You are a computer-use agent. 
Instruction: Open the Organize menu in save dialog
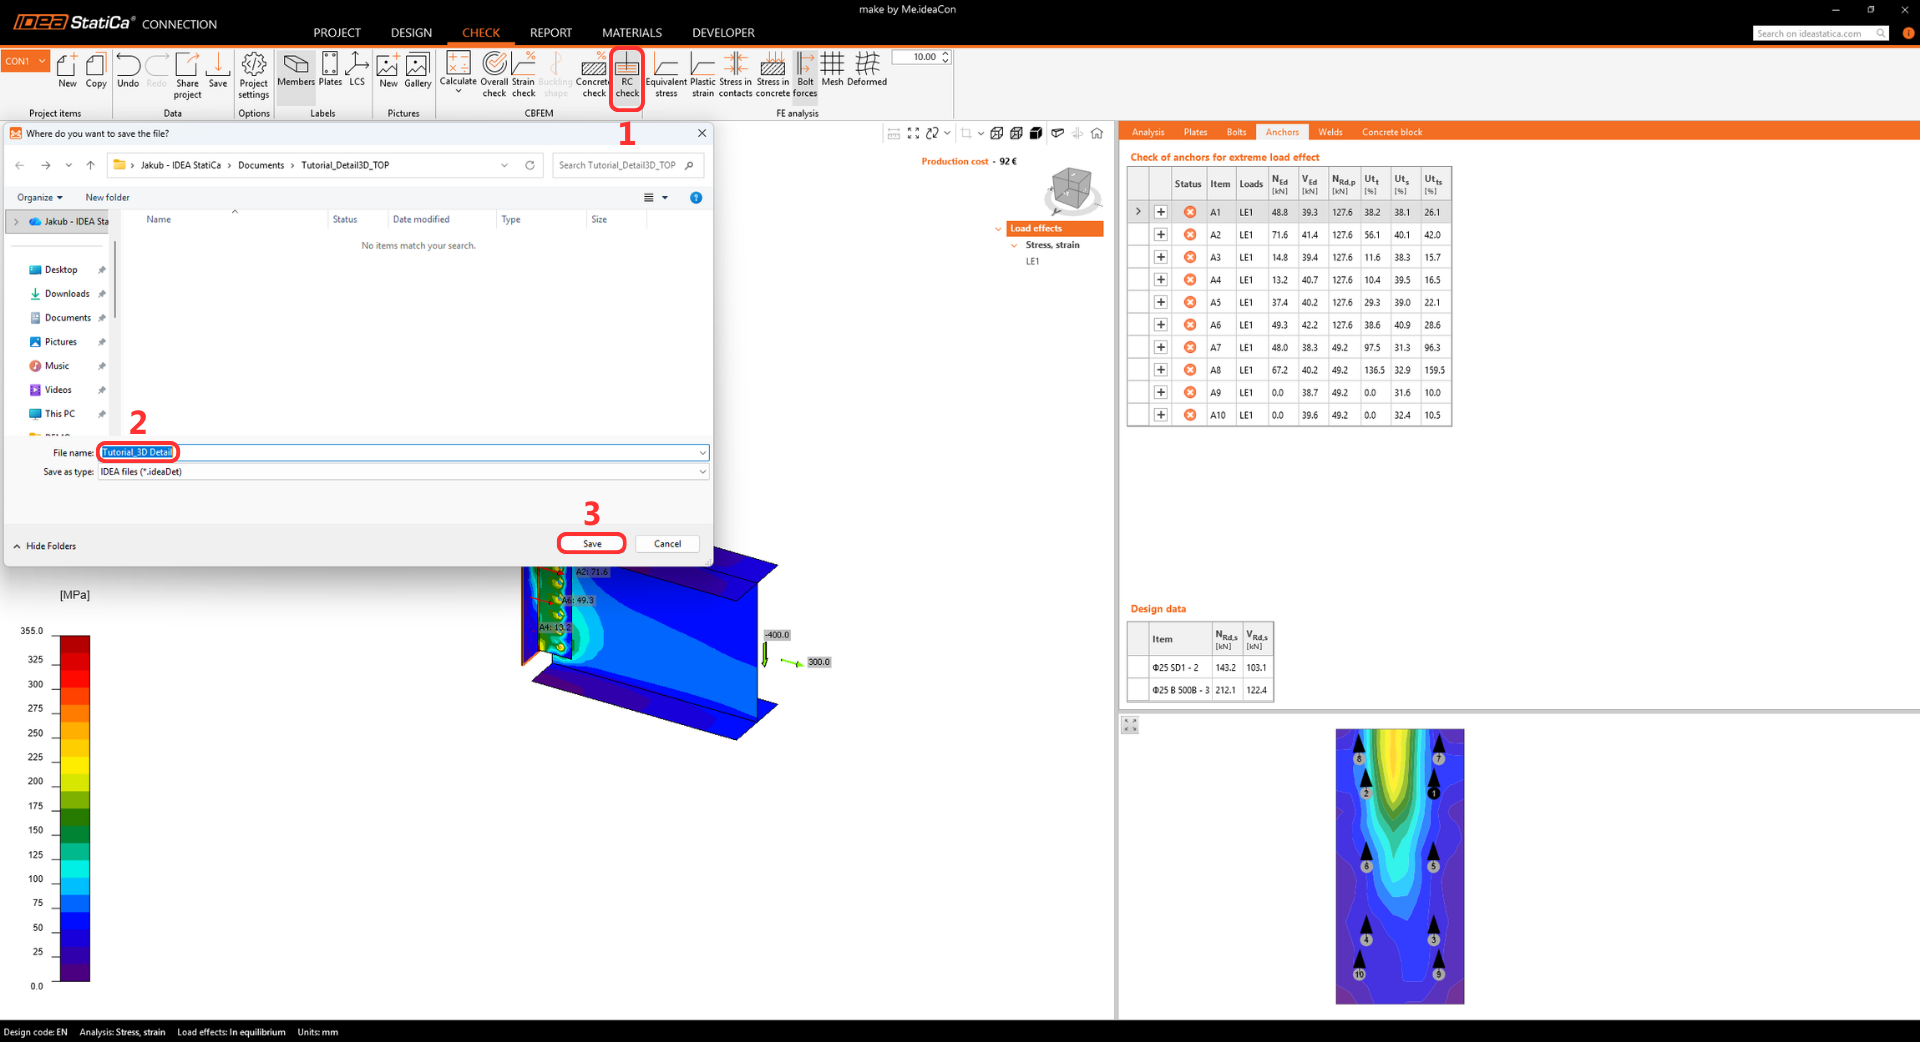[40, 198]
